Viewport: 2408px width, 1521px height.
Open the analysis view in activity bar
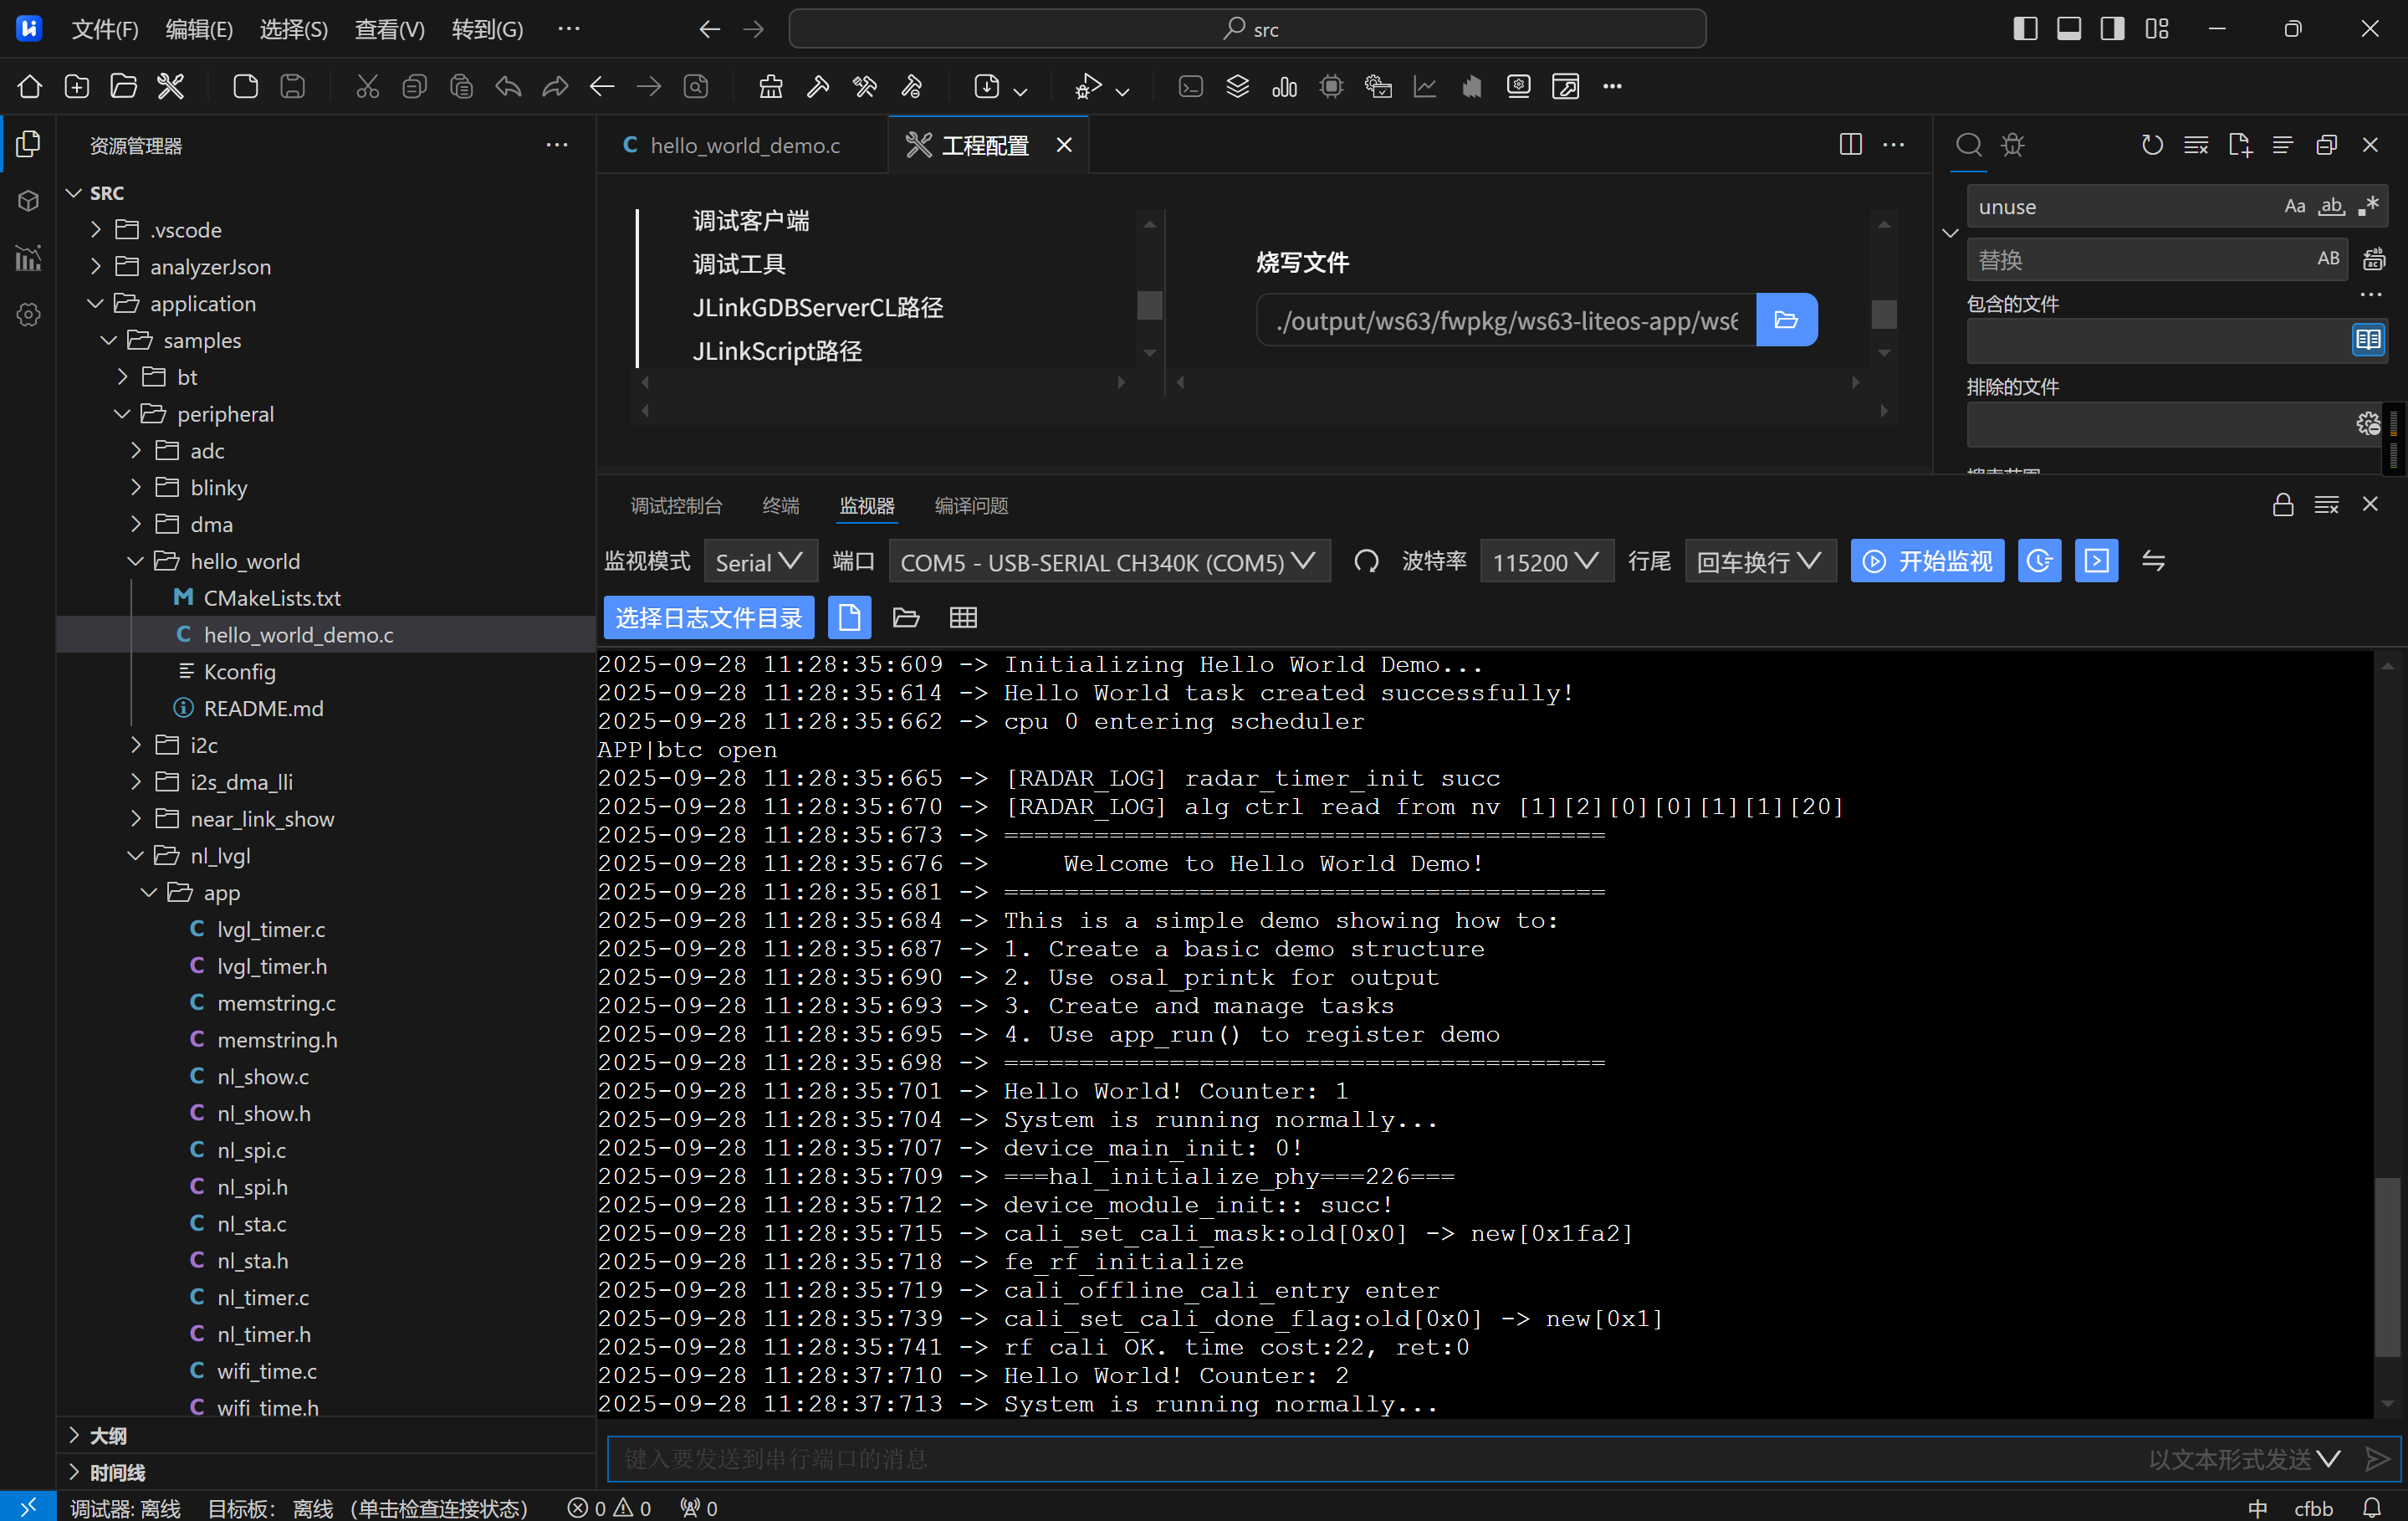pyautogui.click(x=29, y=258)
